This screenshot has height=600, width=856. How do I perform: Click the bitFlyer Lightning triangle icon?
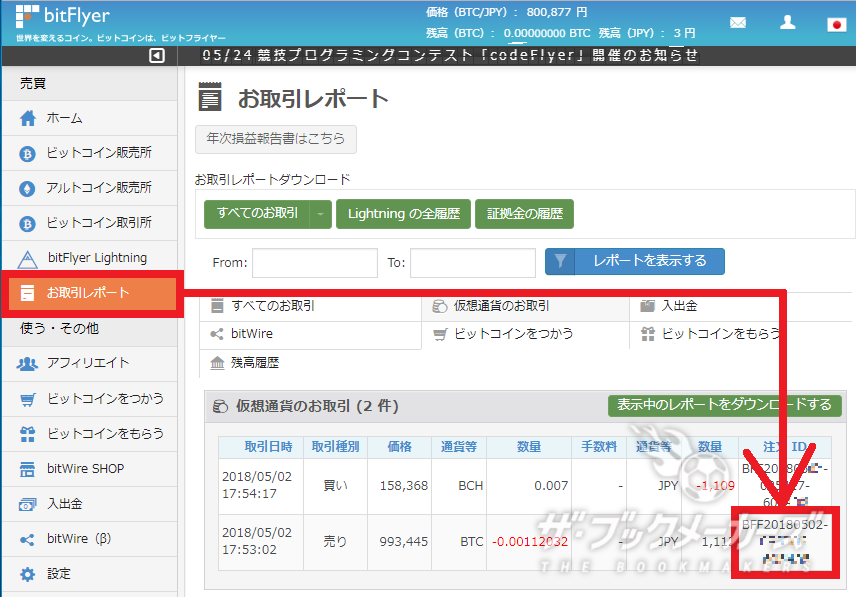27,259
